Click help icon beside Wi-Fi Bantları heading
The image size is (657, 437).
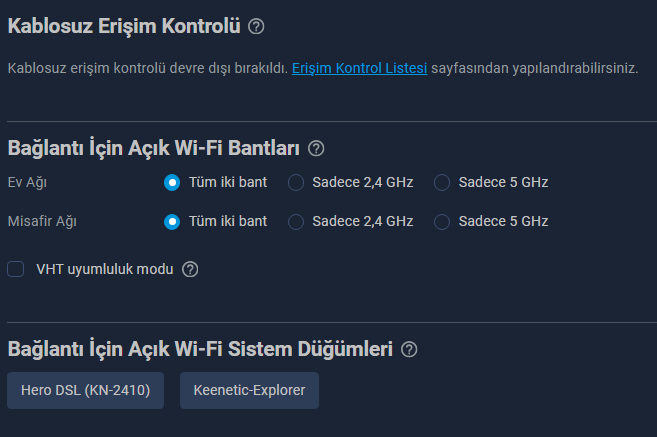316,149
